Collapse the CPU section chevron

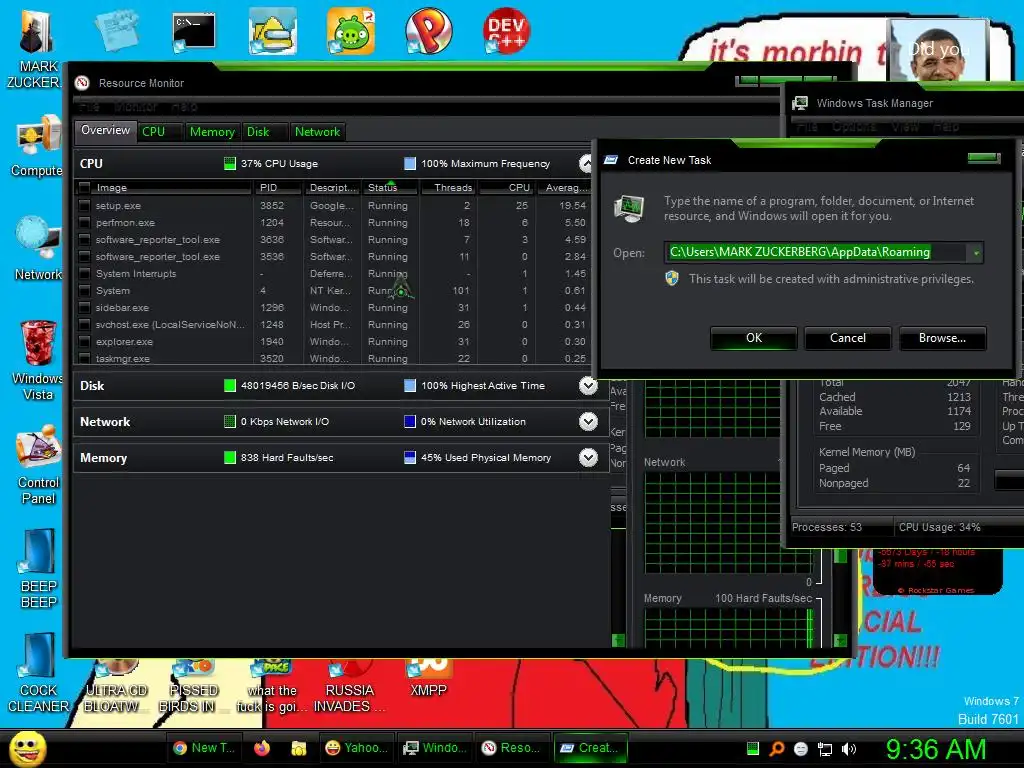pyautogui.click(x=586, y=163)
